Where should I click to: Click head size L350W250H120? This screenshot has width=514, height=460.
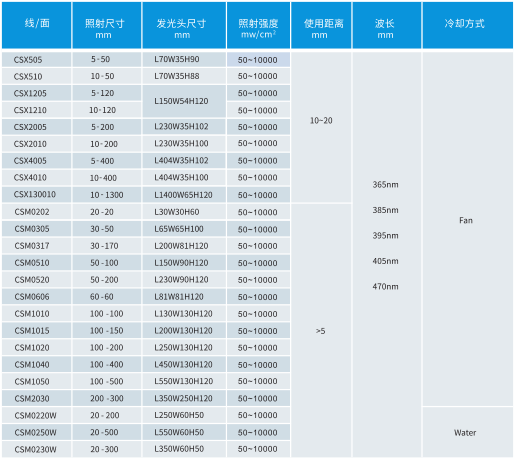pos(184,398)
